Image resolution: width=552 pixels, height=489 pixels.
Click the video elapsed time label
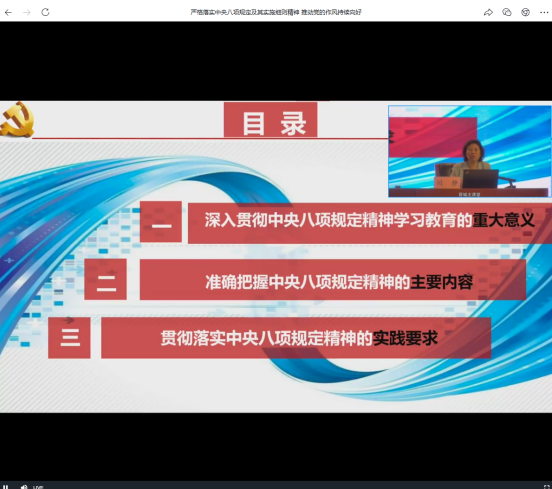pos(38,487)
